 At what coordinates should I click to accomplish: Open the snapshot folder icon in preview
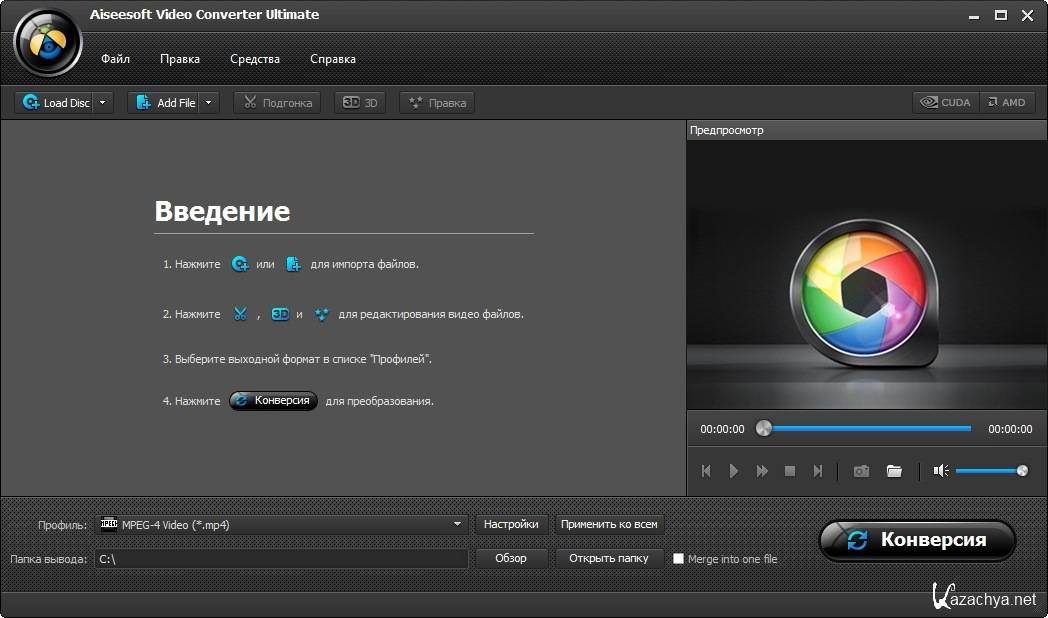[x=894, y=471]
